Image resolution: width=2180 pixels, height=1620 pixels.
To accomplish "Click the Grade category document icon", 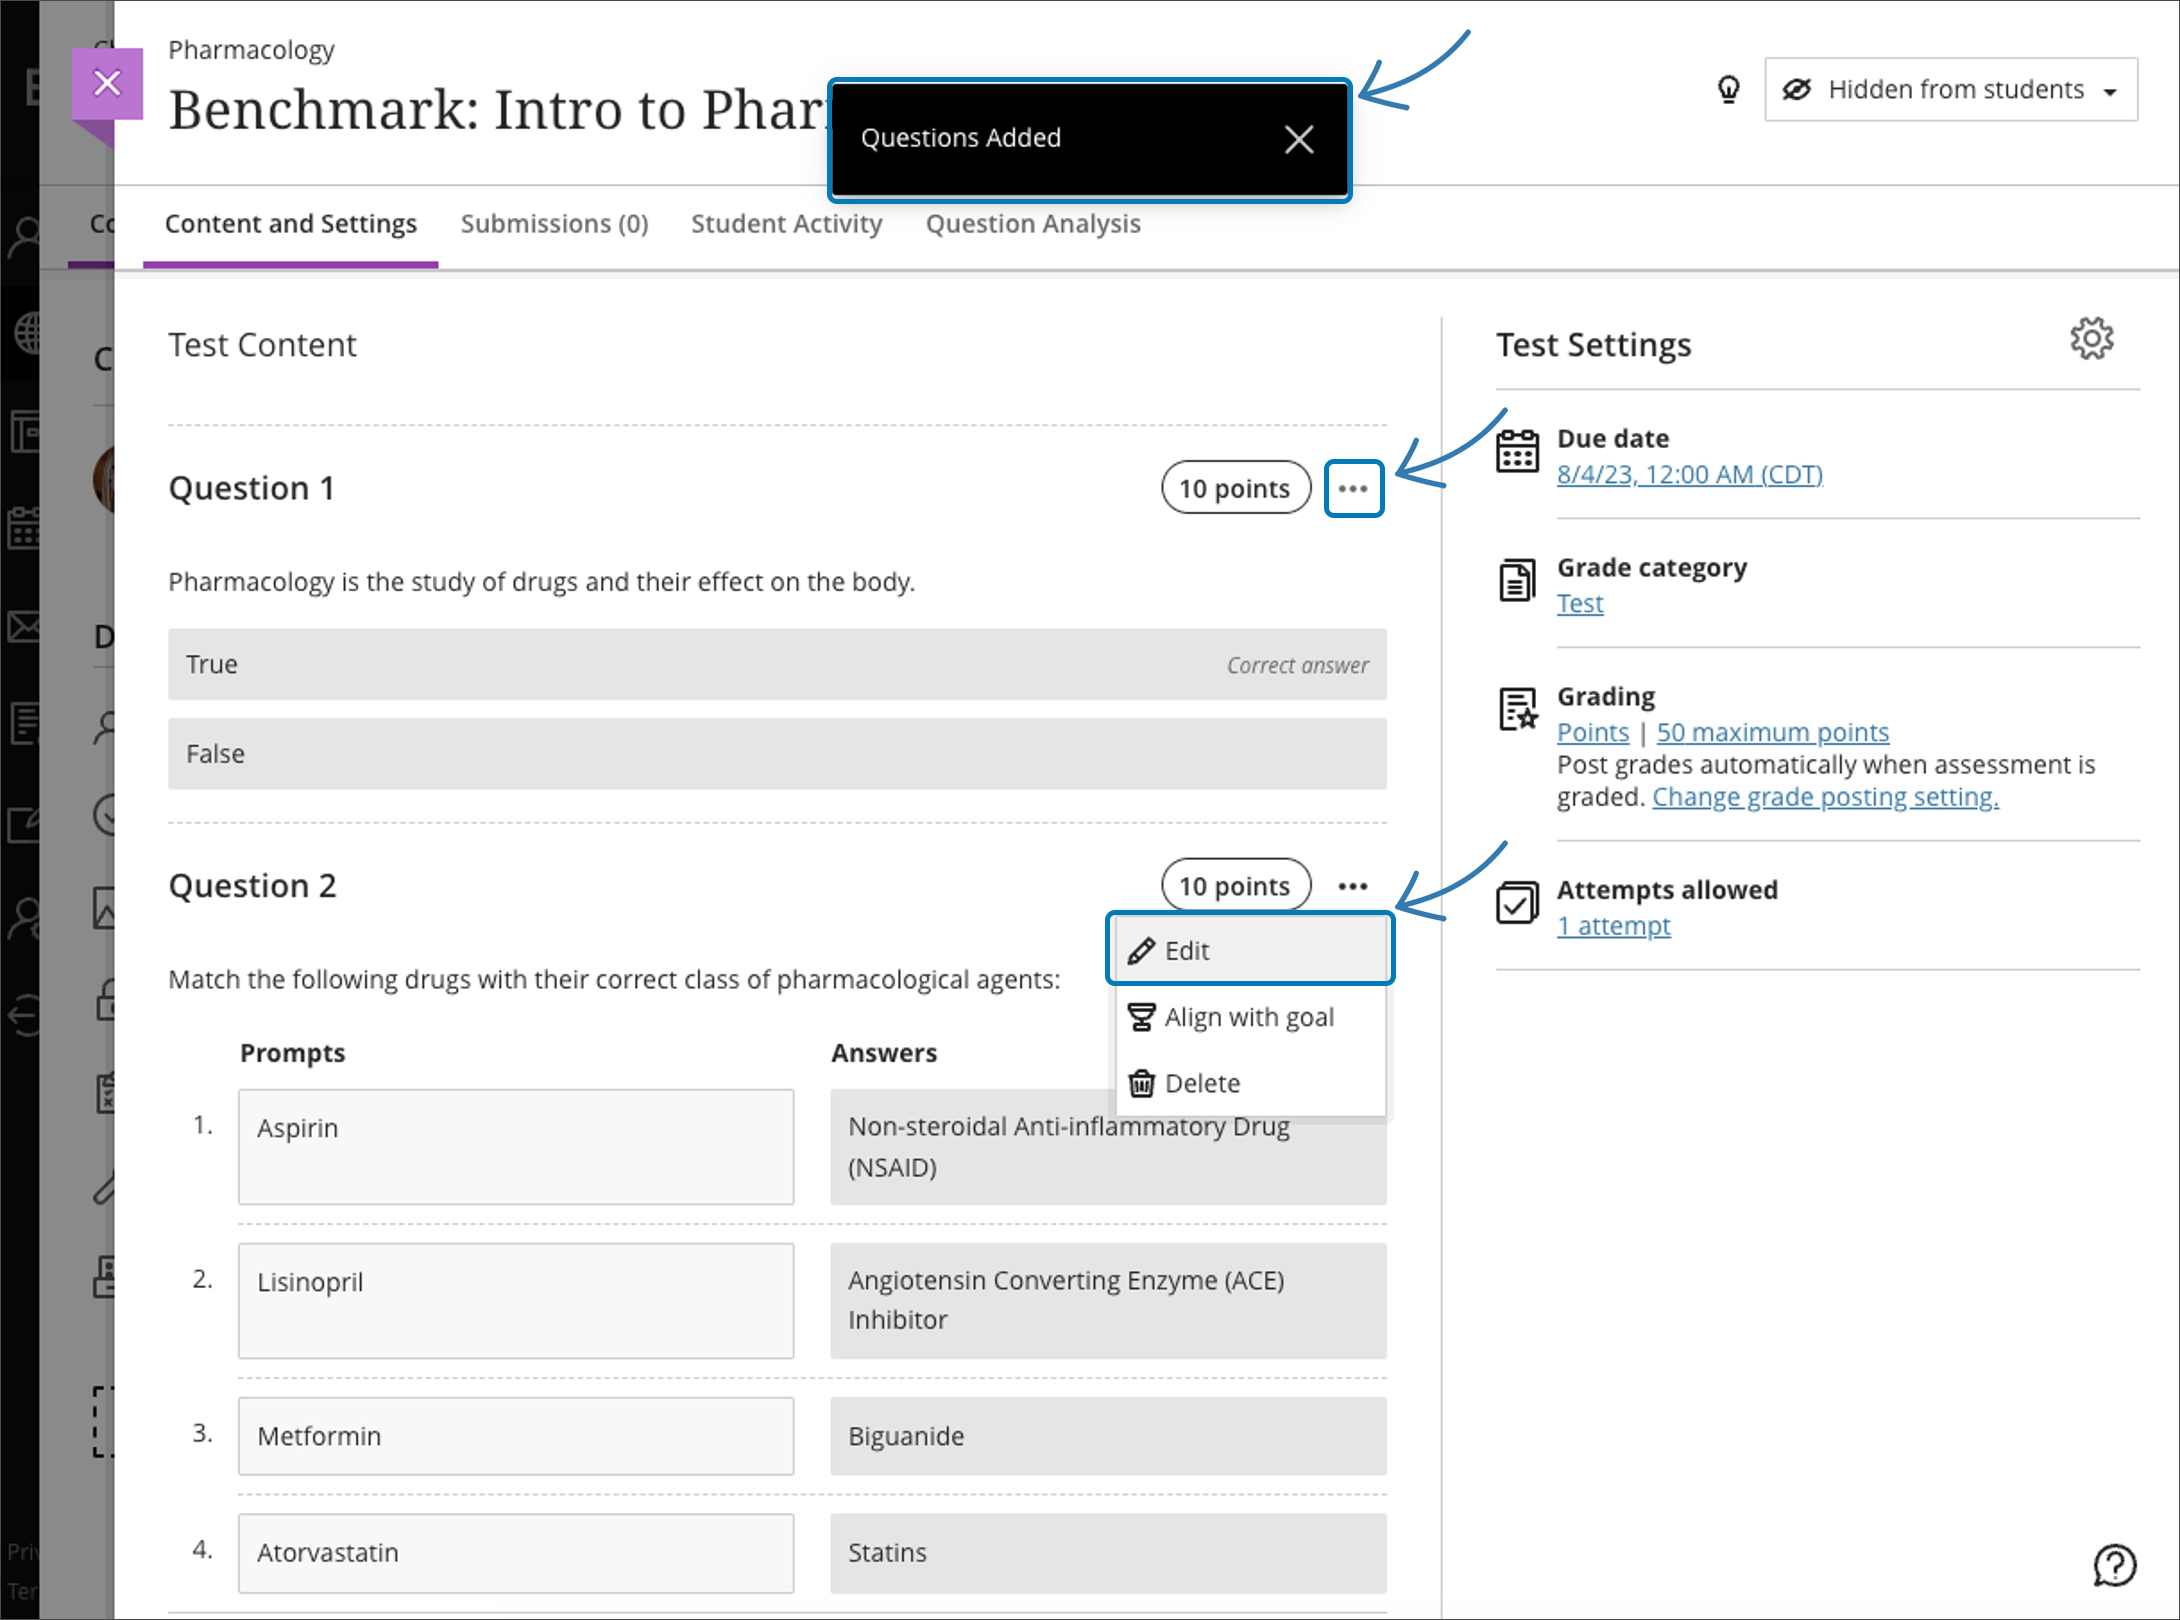I will point(1517,580).
